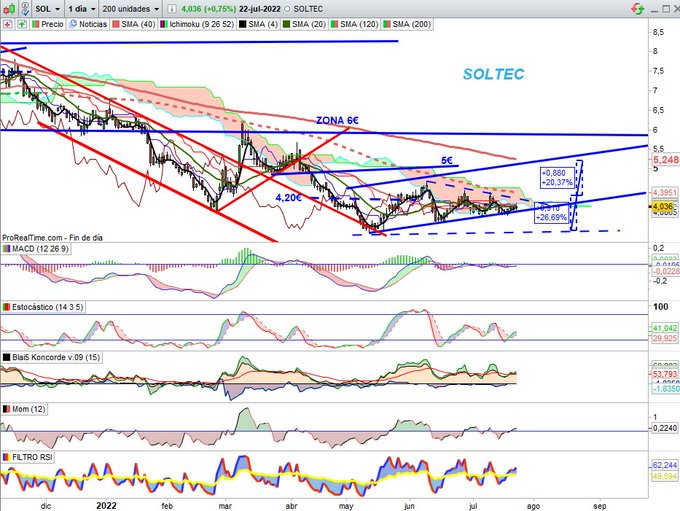The height and width of the screenshot is (511, 680).
Task: Click the 62,244 RSI value label
Action: pyautogui.click(x=665, y=465)
